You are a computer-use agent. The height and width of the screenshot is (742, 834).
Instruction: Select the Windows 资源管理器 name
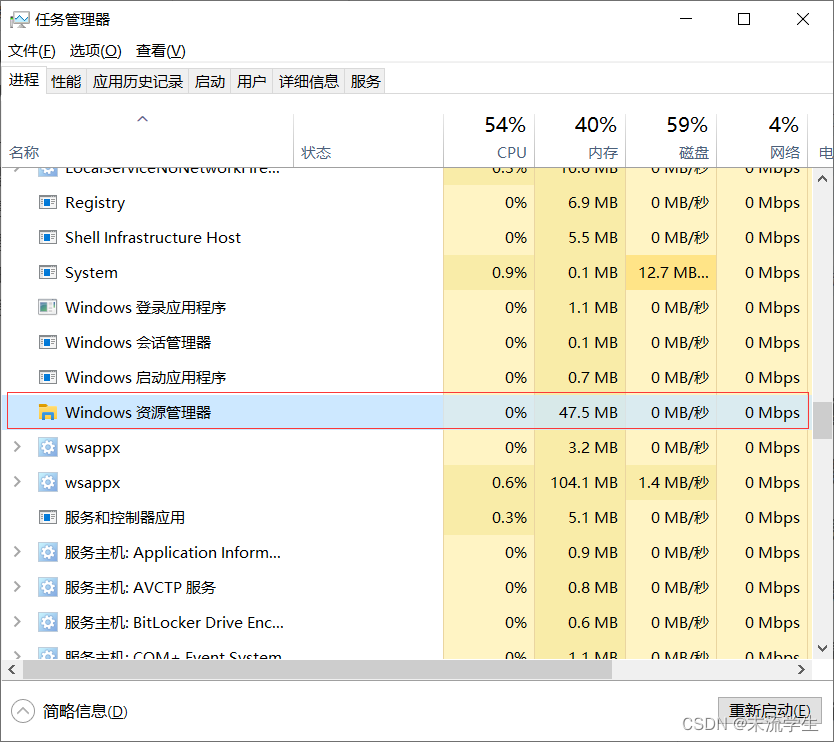click(x=138, y=412)
